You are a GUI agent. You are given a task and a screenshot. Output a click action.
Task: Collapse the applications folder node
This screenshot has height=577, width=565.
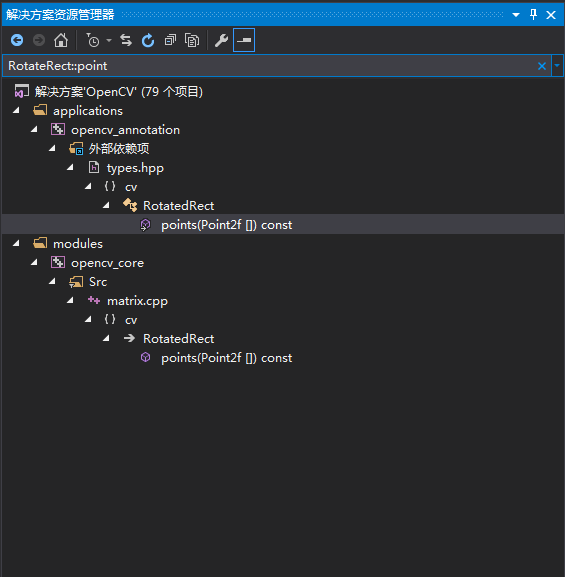coord(16,110)
